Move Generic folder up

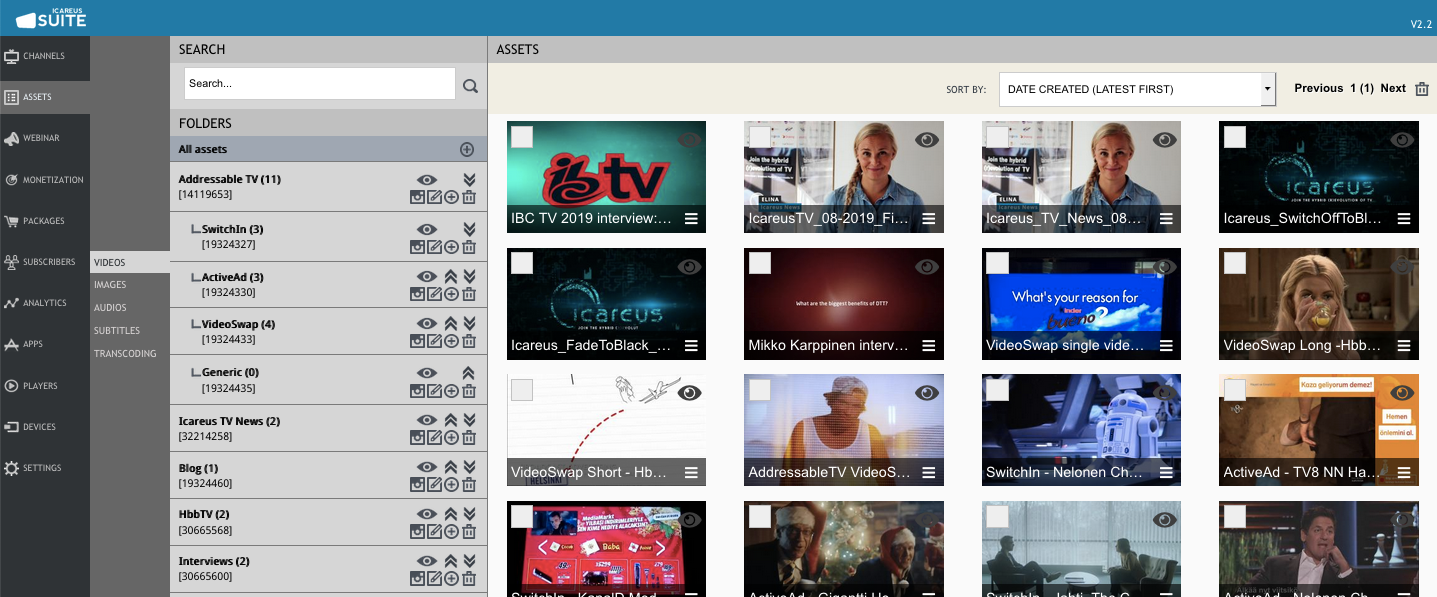pyautogui.click(x=469, y=373)
